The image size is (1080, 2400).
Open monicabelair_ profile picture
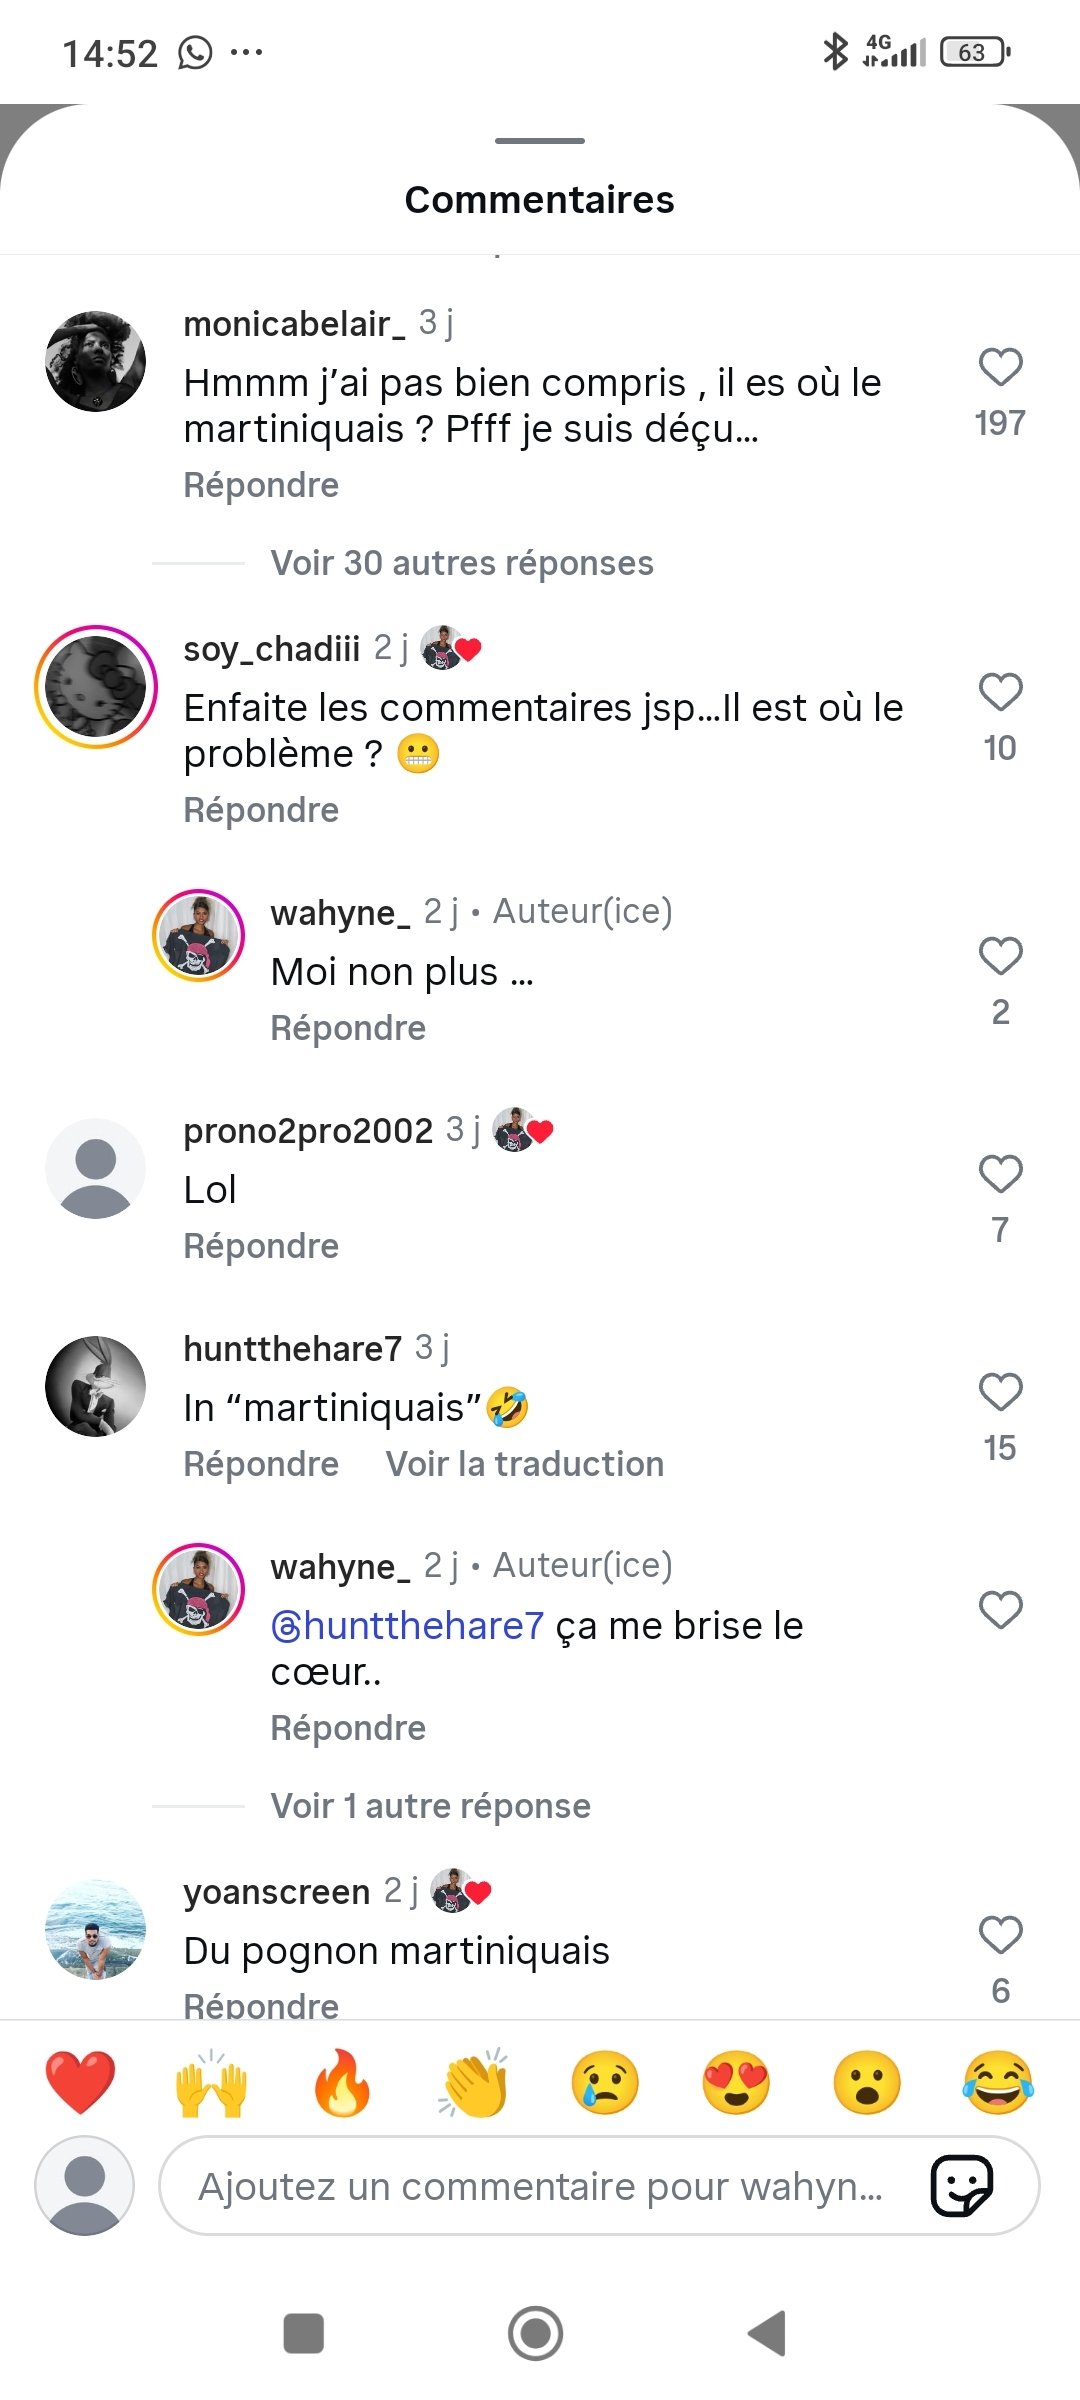tap(96, 361)
